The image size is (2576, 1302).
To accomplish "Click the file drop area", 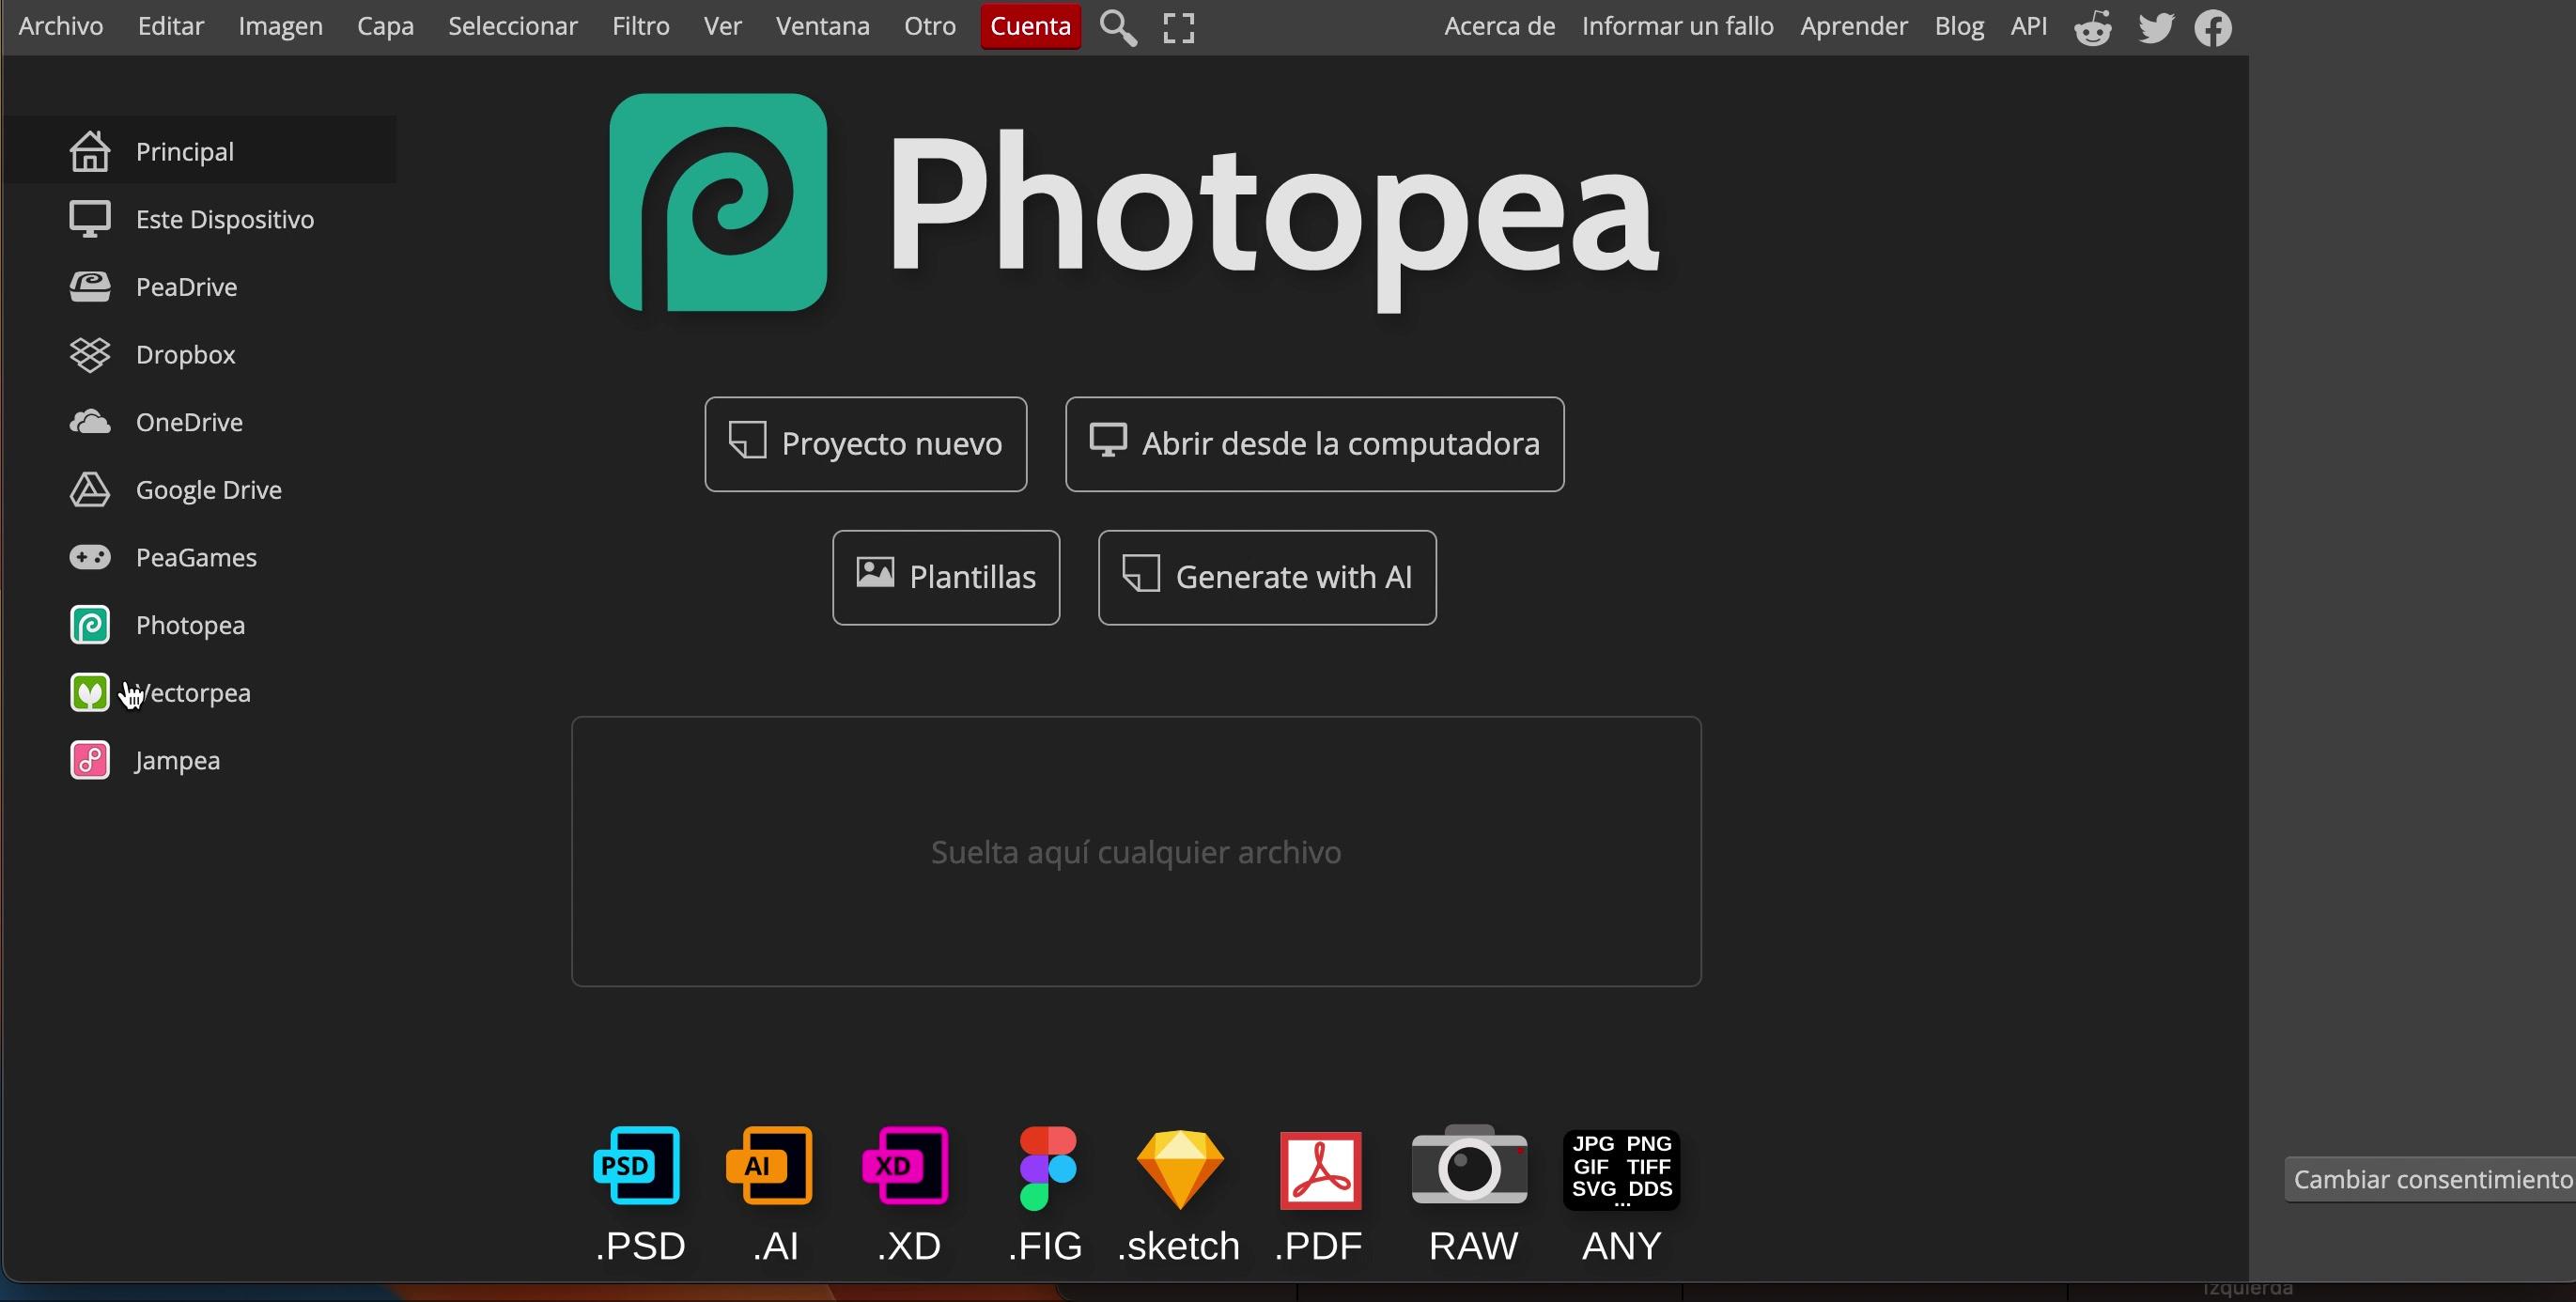I will click(x=1136, y=851).
